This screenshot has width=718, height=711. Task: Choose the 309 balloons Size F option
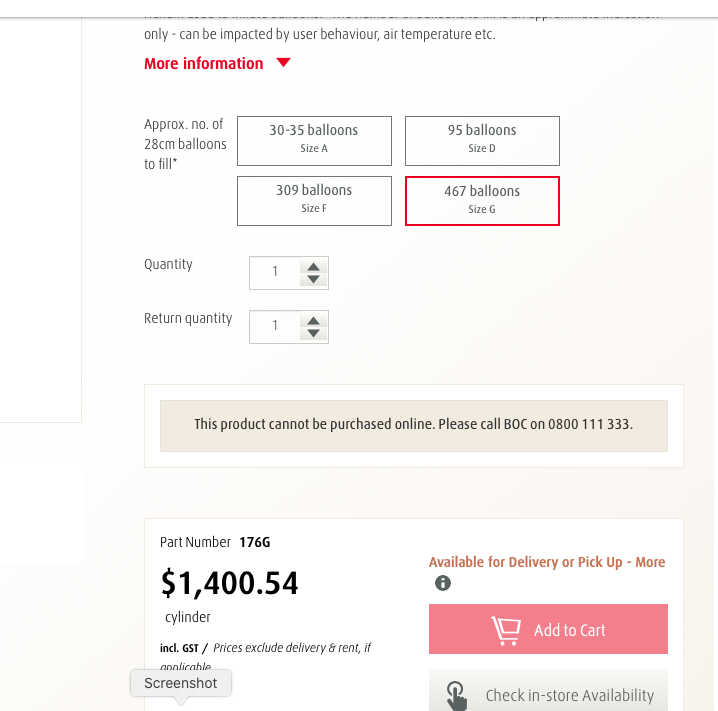pyautogui.click(x=314, y=200)
